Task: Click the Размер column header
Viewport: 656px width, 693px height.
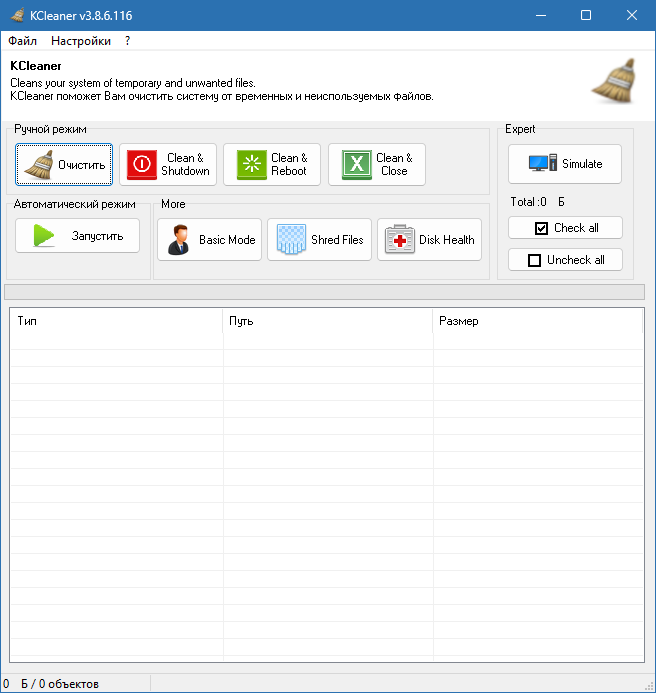Action: (x=538, y=321)
